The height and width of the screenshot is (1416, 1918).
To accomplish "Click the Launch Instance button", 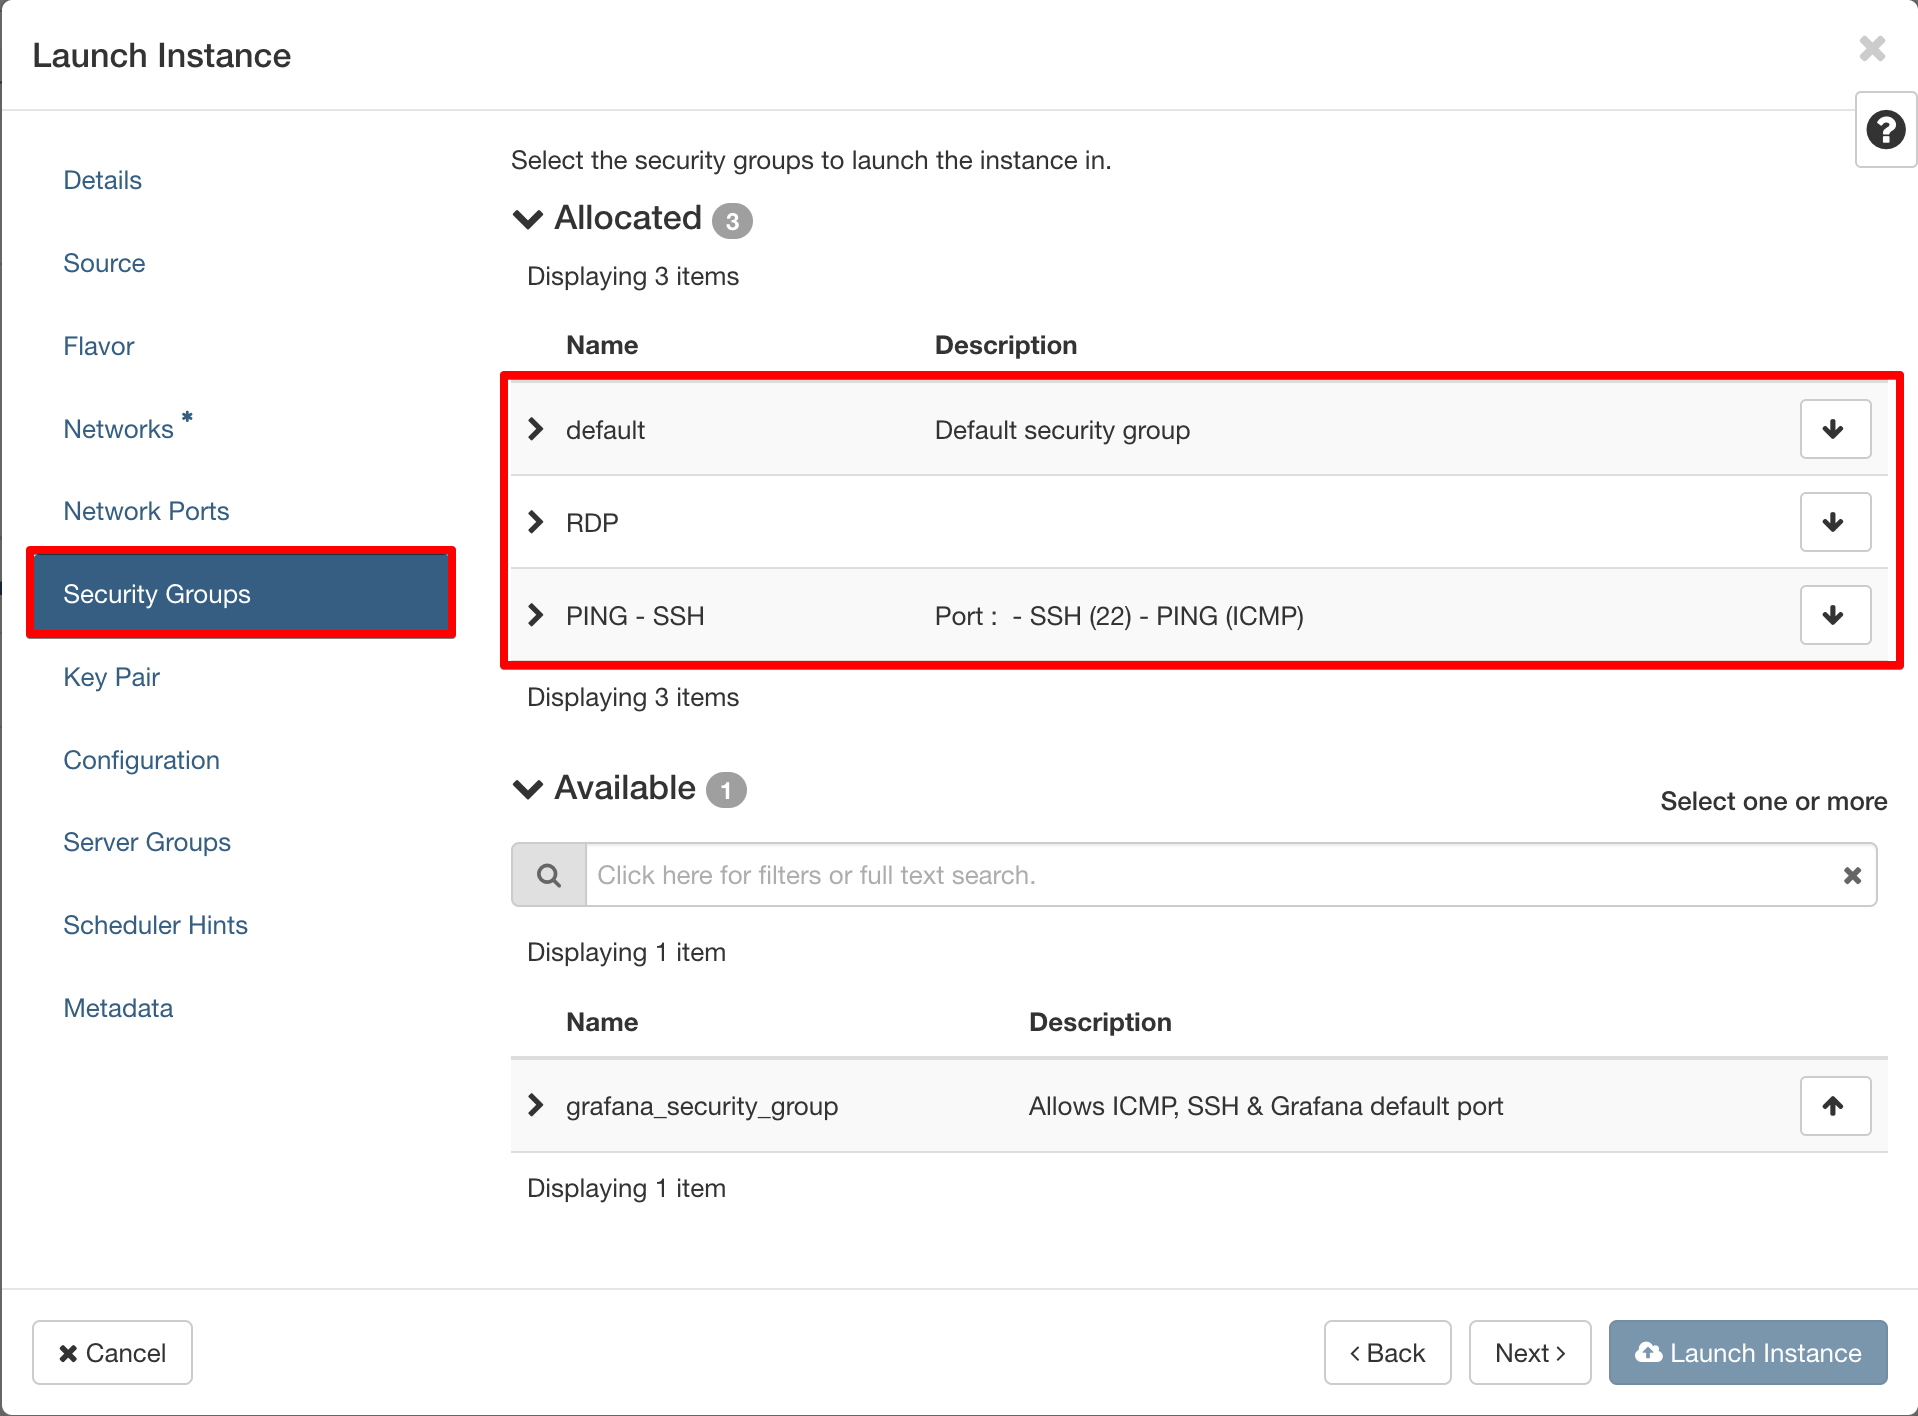I will pos(1747,1353).
